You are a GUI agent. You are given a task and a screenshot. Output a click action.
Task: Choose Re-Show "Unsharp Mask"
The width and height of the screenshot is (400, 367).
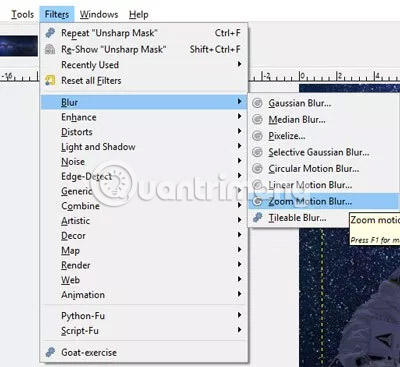tap(144, 49)
